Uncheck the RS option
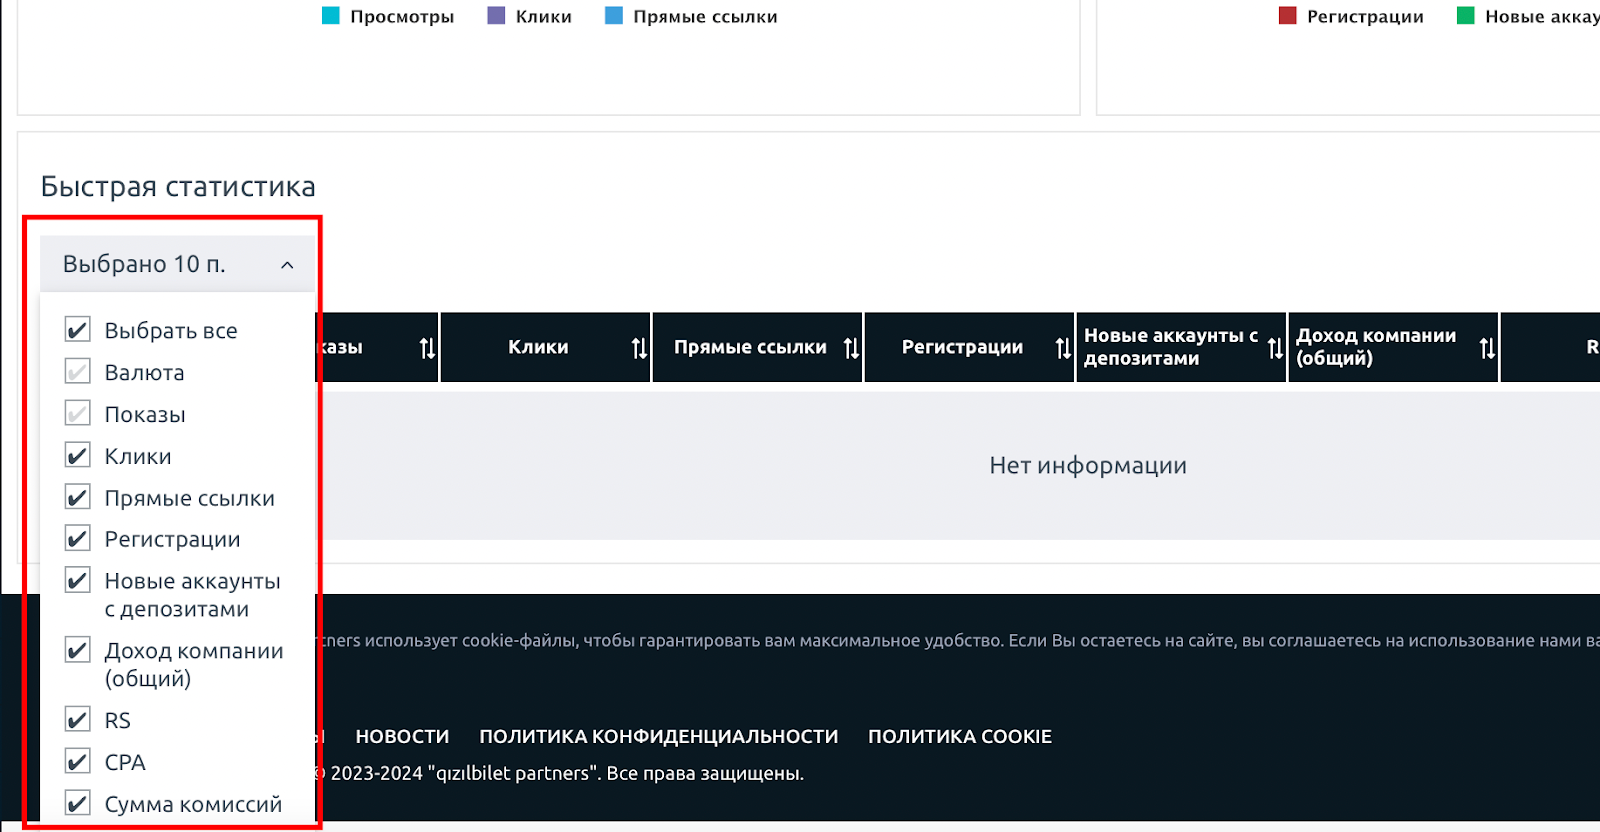Image resolution: width=1600 pixels, height=832 pixels. click(77, 720)
